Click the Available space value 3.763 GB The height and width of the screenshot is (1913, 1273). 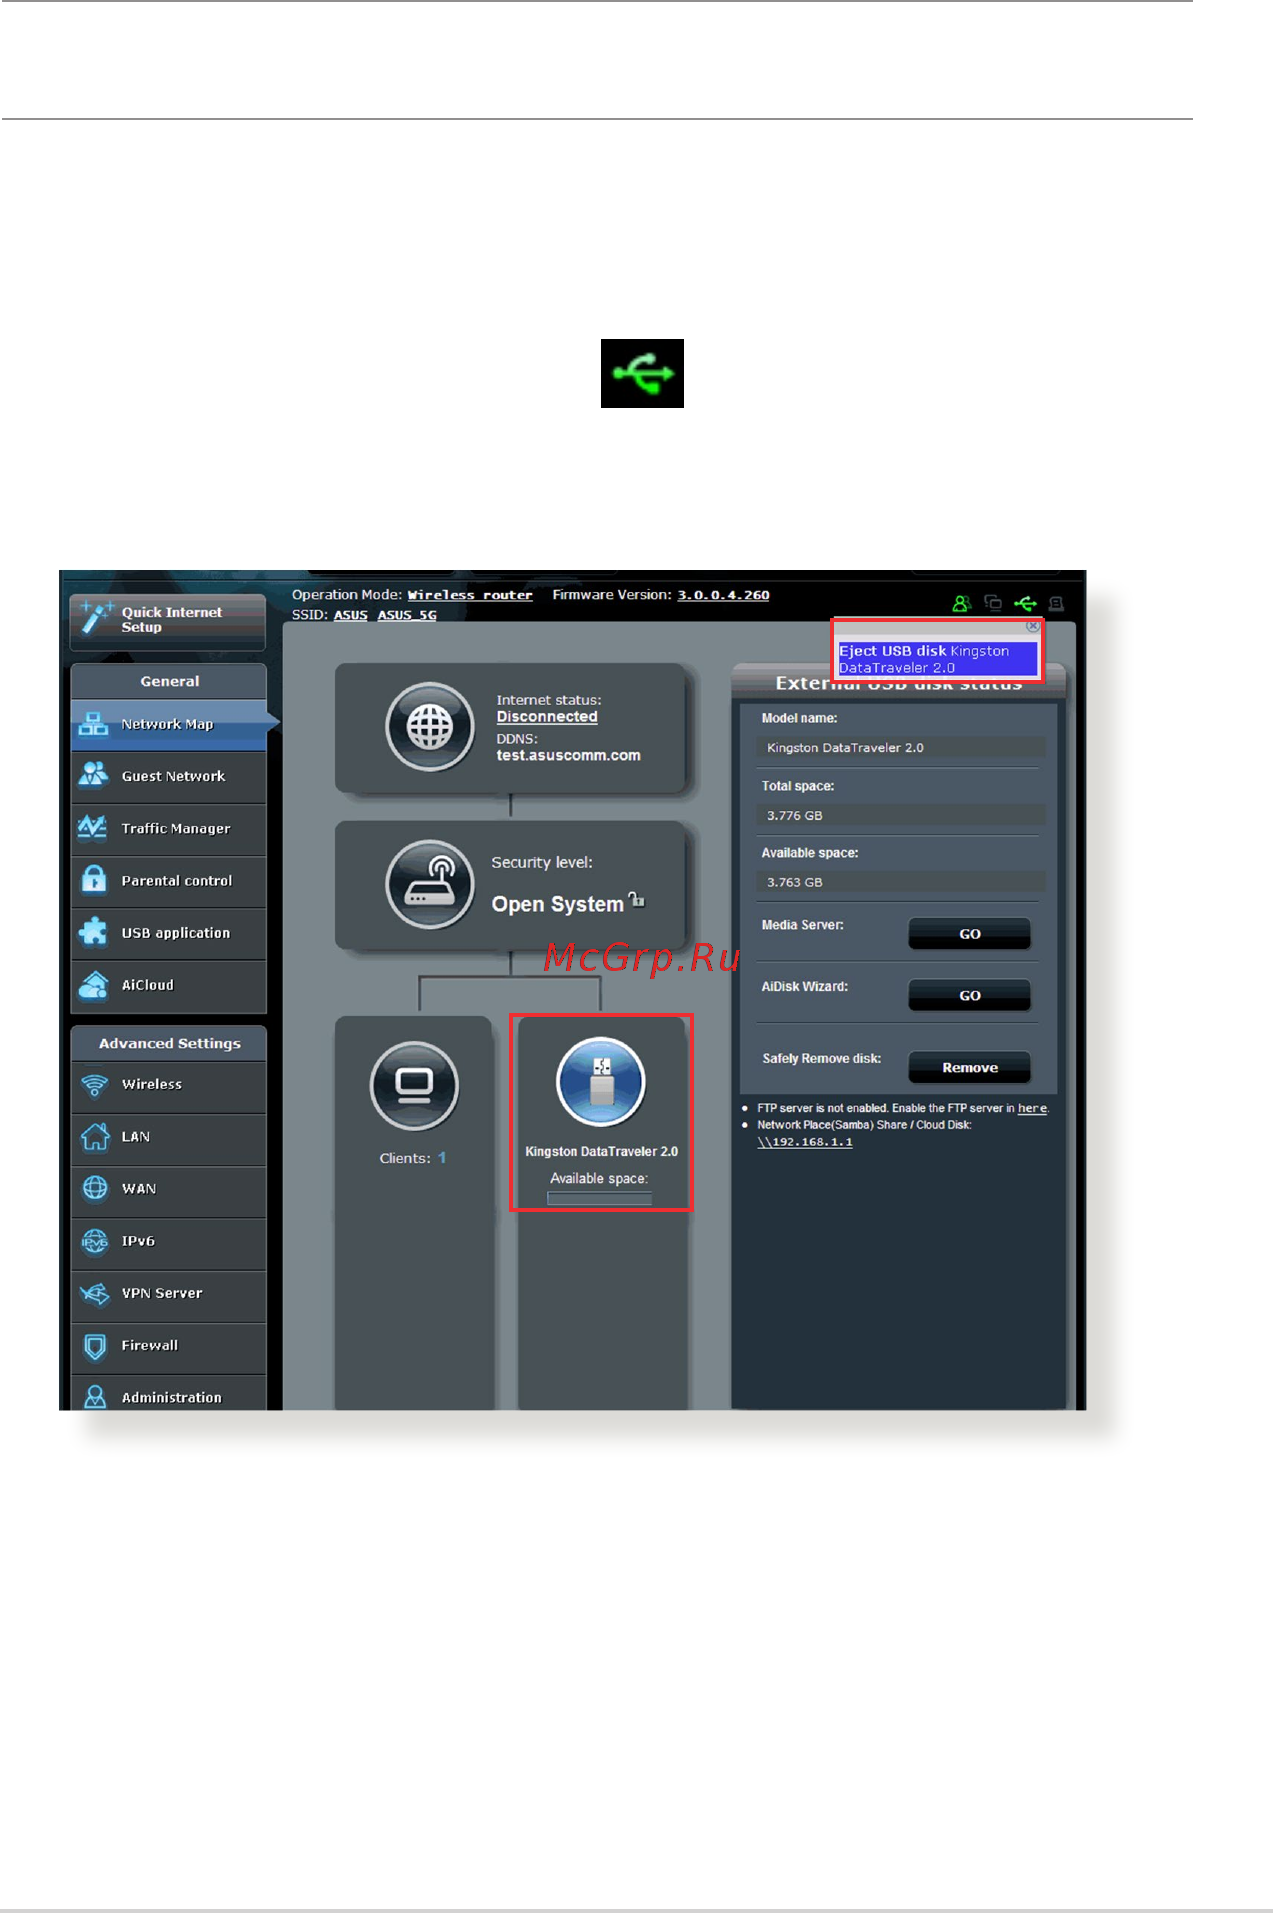901,882
